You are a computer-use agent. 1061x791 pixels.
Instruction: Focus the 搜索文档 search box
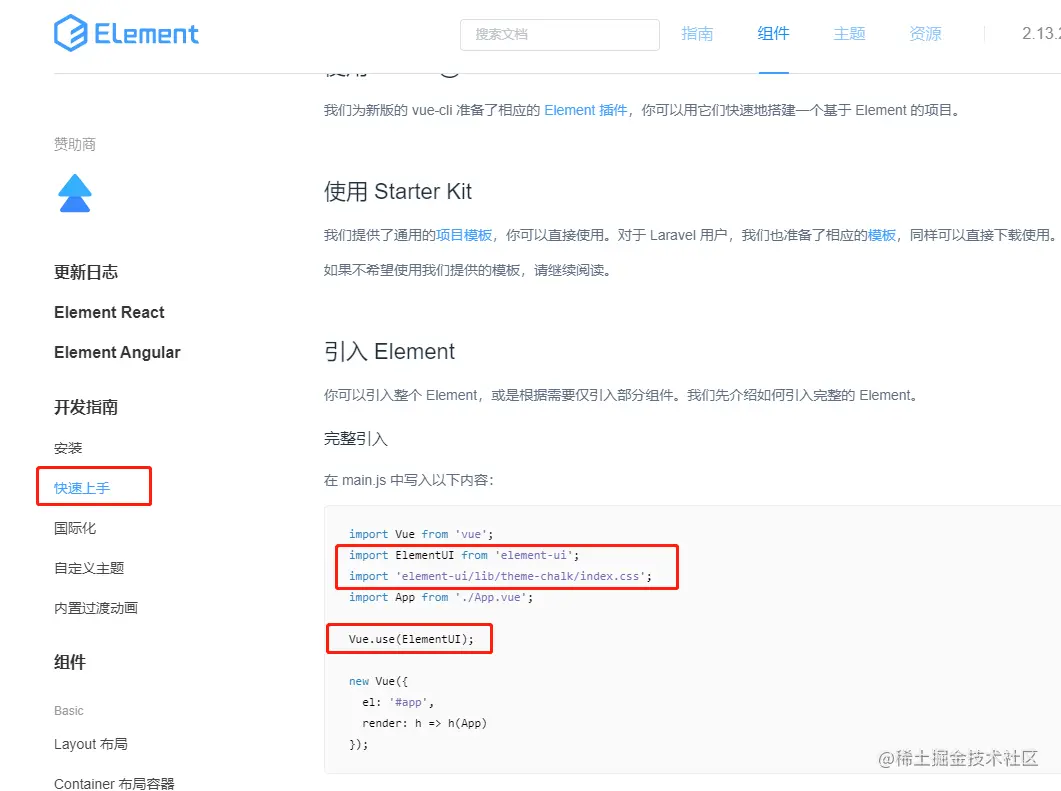coord(560,35)
